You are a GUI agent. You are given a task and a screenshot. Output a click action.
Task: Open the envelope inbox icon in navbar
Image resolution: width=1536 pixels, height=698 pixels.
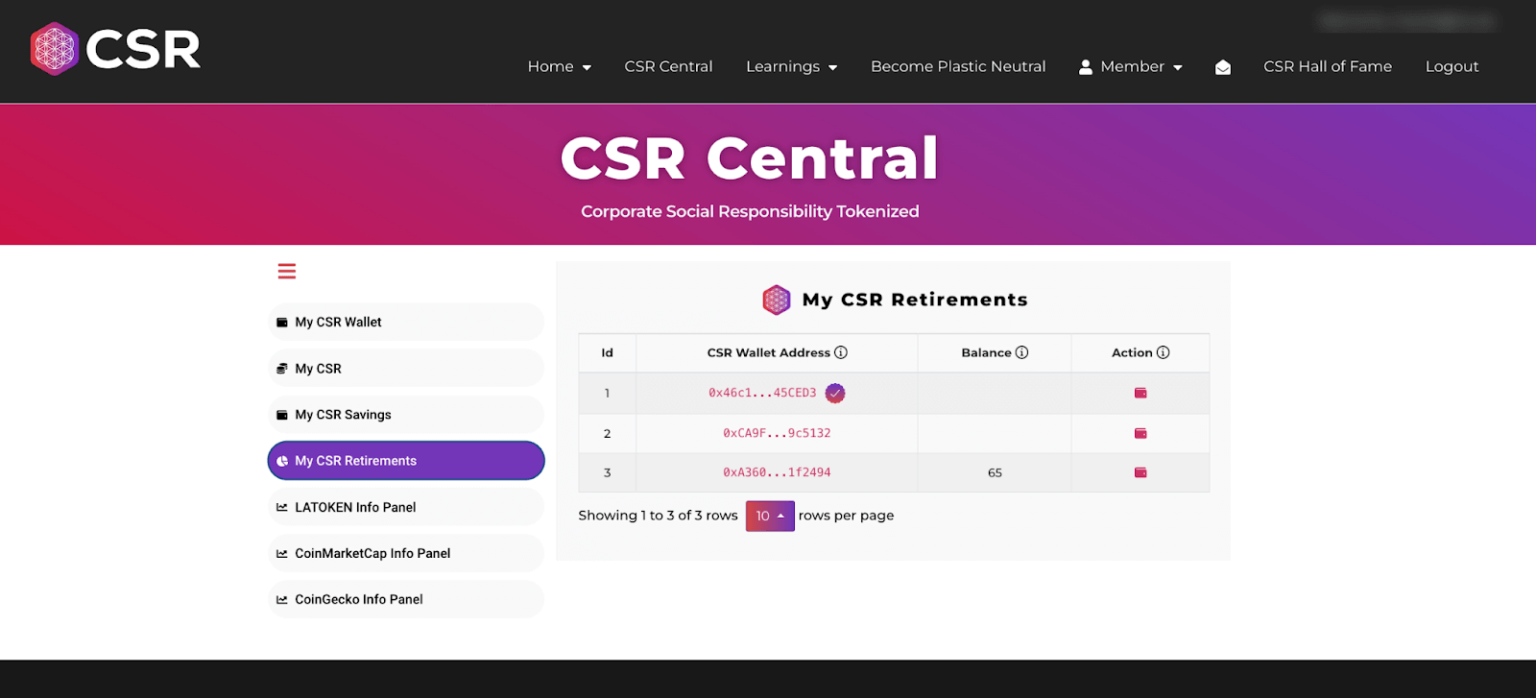point(1222,66)
